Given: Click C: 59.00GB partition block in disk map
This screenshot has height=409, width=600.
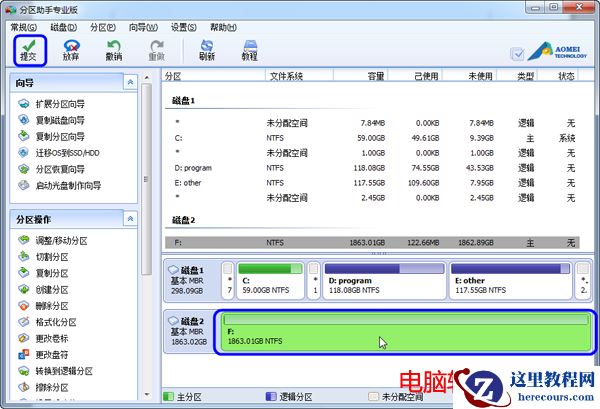Looking at the screenshot, I should click(270, 280).
